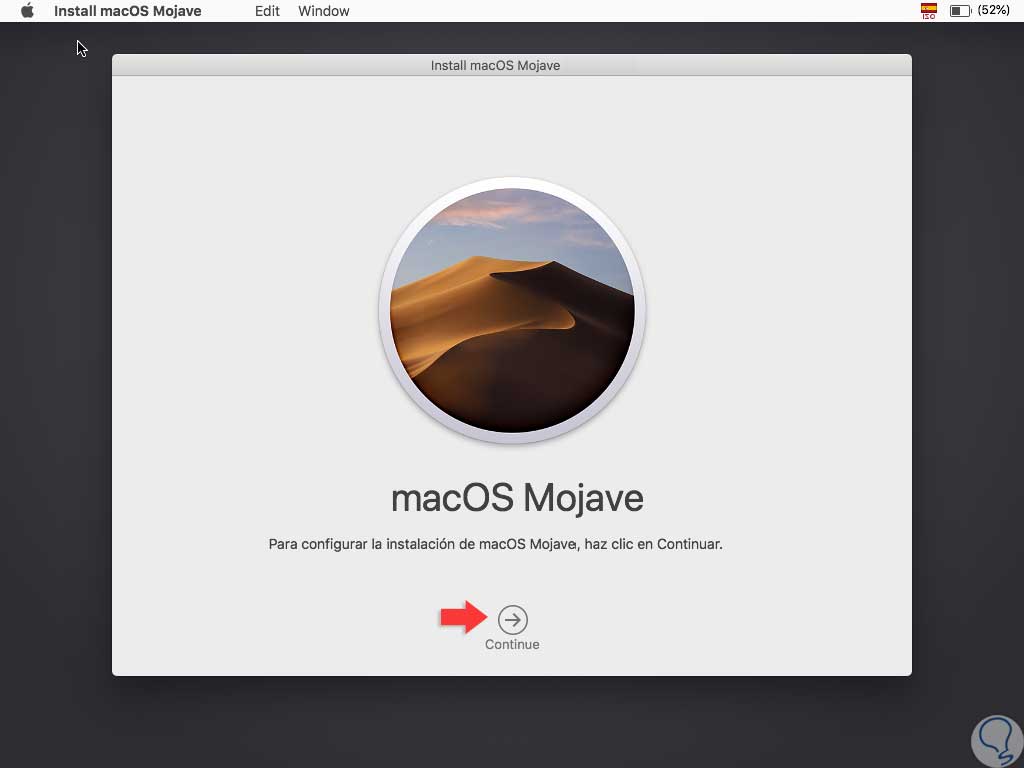Click the 52% battery percentage text
Screen dimensions: 1024x768
coord(994,10)
